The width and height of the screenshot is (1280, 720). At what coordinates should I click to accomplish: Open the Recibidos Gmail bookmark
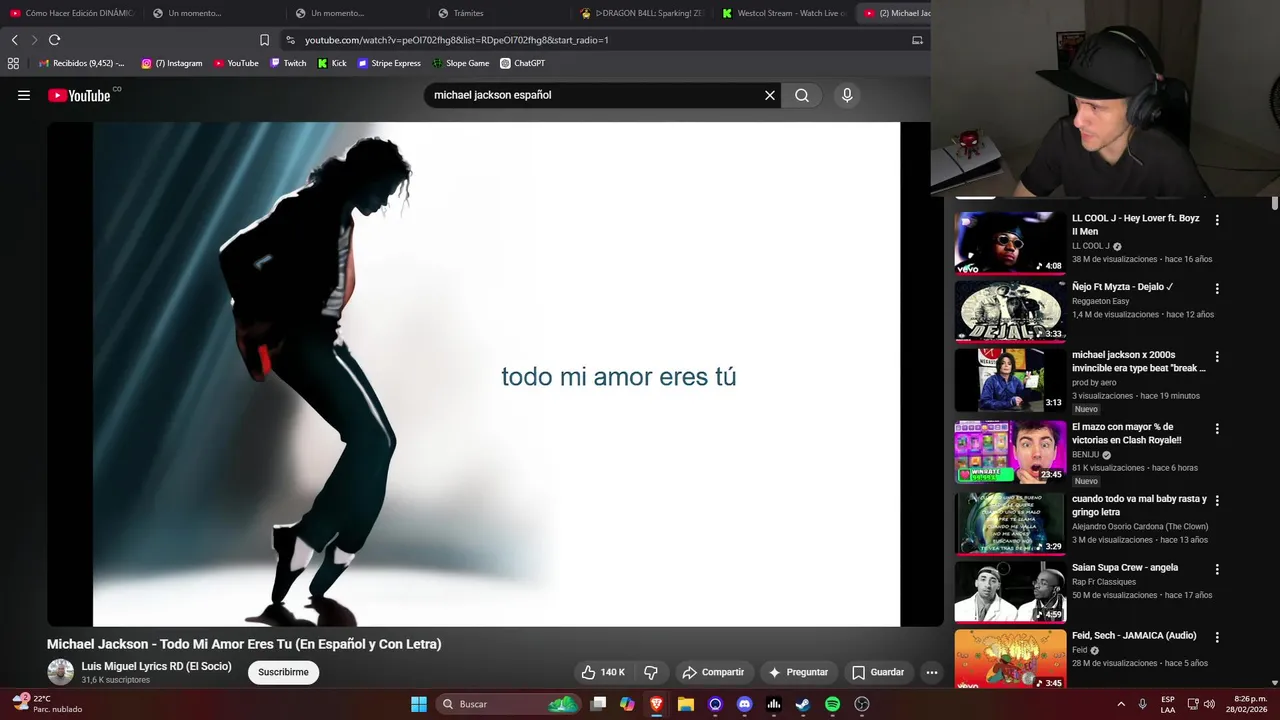click(82, 63)
